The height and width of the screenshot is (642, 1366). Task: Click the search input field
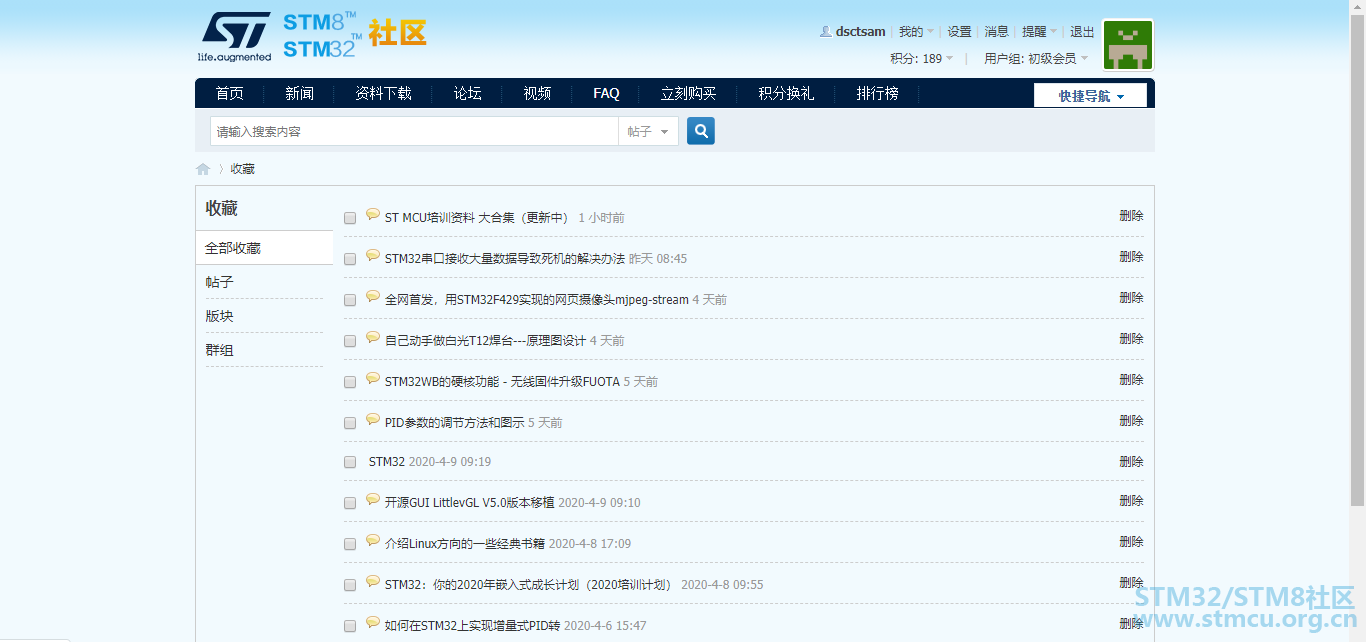click(414, 131)
